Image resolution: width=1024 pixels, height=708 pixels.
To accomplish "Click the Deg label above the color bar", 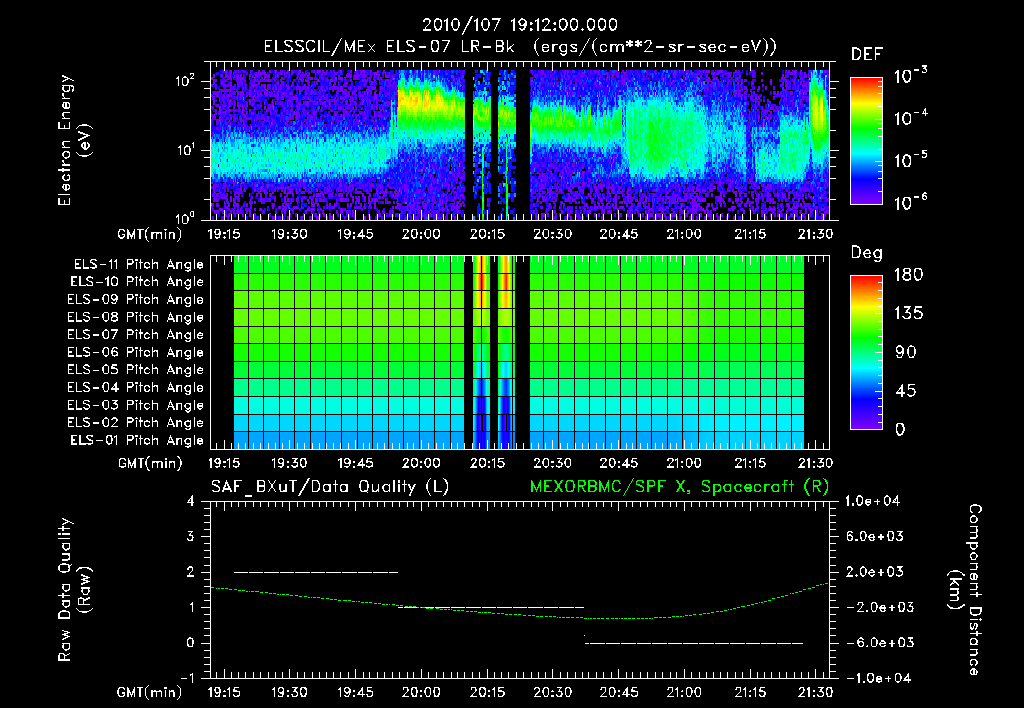I will tap(867, 253).
